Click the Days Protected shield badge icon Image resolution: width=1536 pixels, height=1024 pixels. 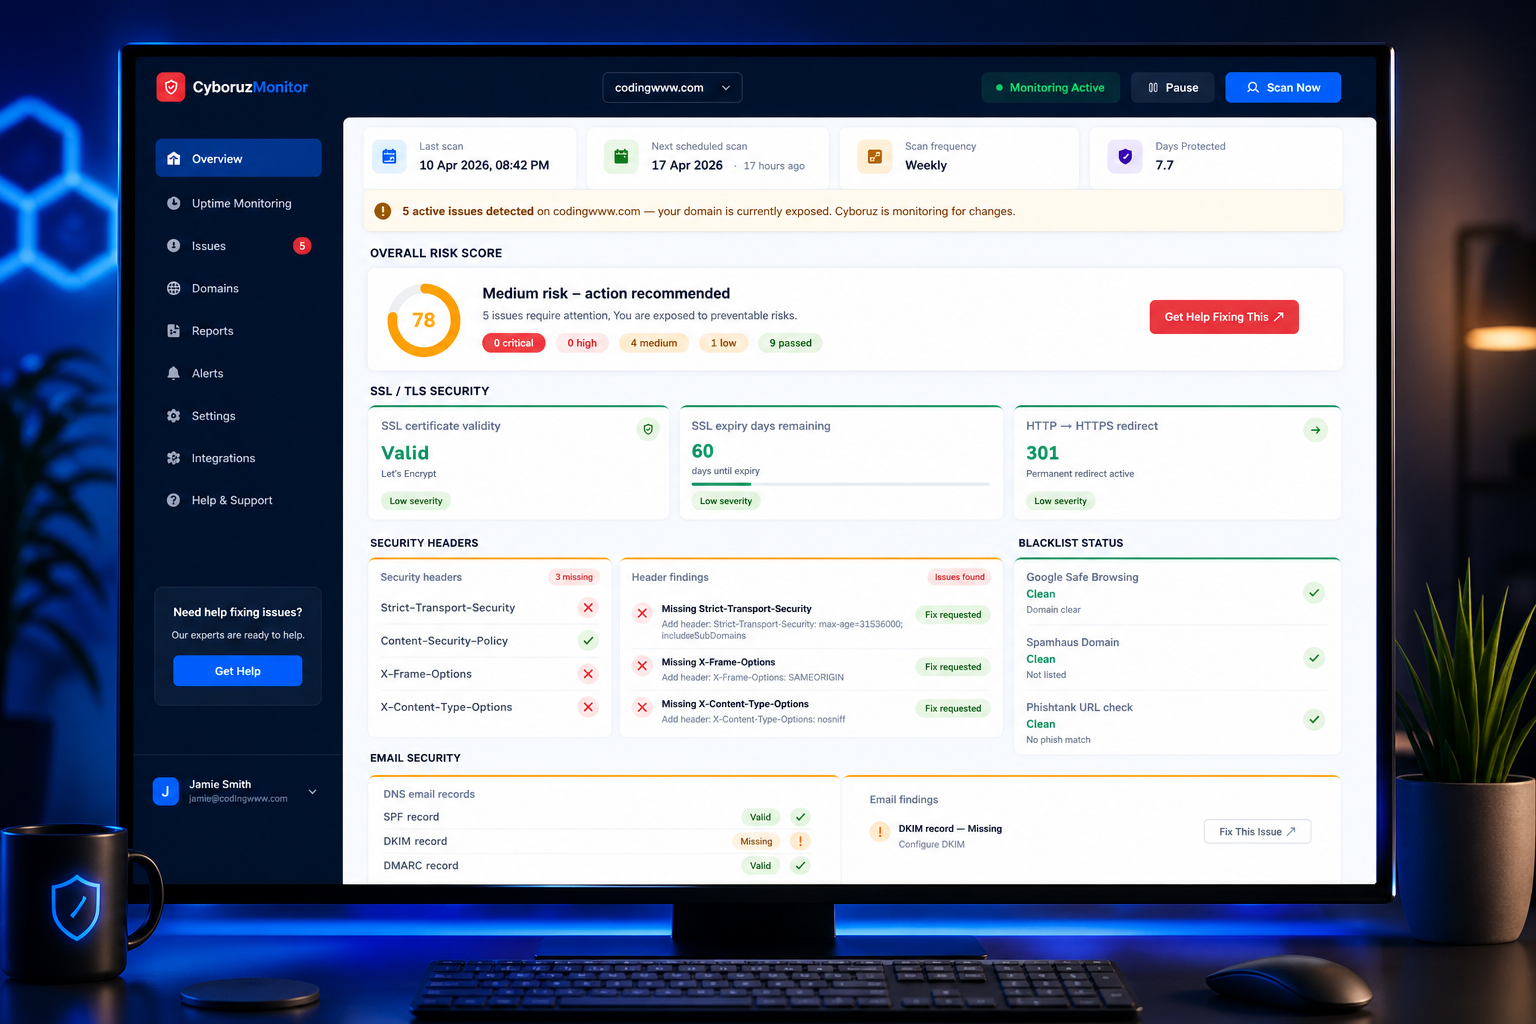click(1124, 156)
